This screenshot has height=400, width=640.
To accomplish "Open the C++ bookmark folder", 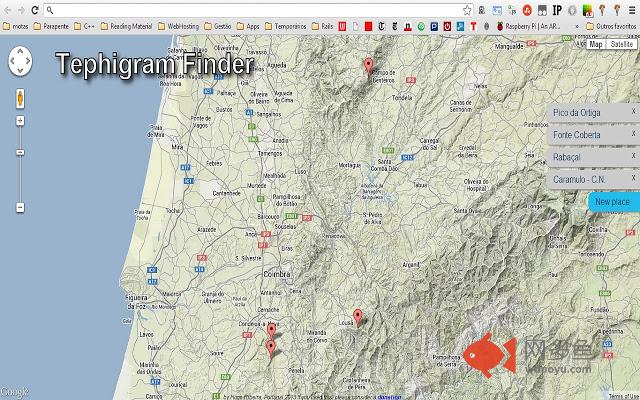I will [84, 27].
